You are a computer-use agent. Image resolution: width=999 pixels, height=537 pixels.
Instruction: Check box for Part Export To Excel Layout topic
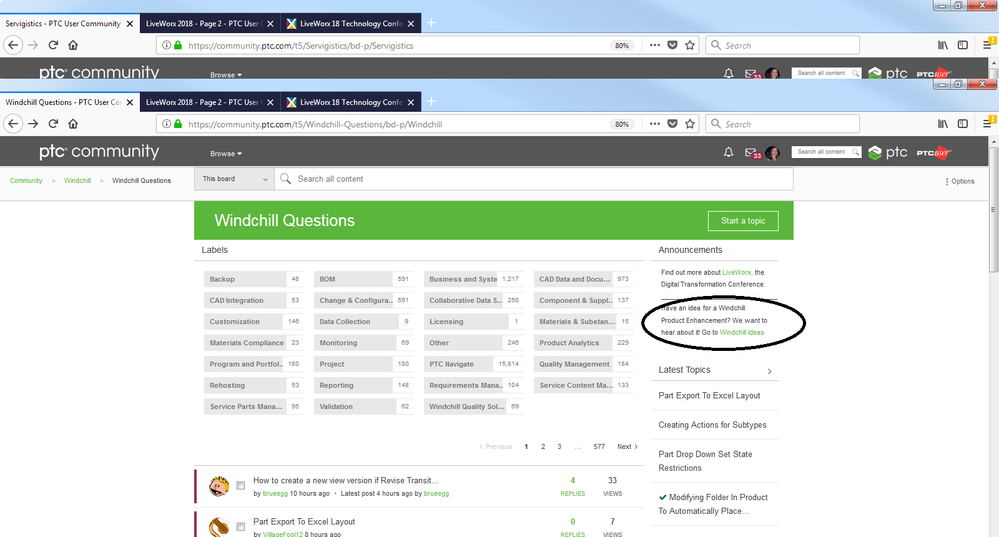tap(240, 527)
